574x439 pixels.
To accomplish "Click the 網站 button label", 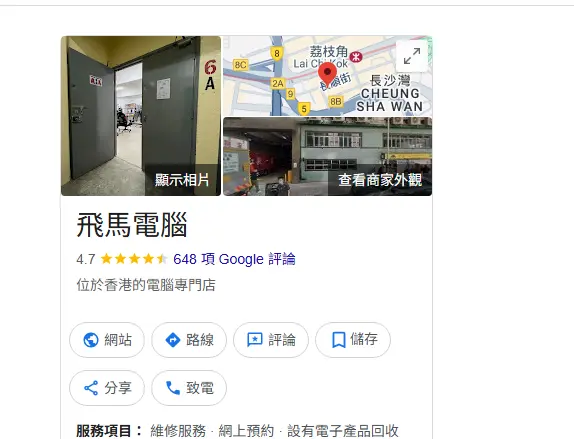I will [118, 340].
